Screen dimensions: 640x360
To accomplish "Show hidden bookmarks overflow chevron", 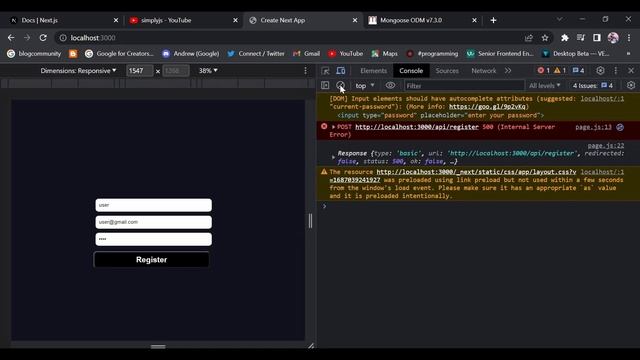I will [628, 53].
